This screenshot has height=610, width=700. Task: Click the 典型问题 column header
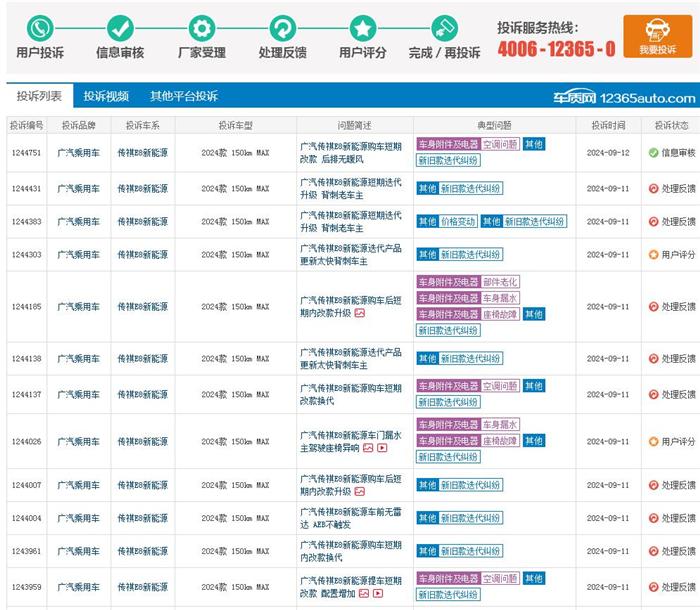(494, 125)
